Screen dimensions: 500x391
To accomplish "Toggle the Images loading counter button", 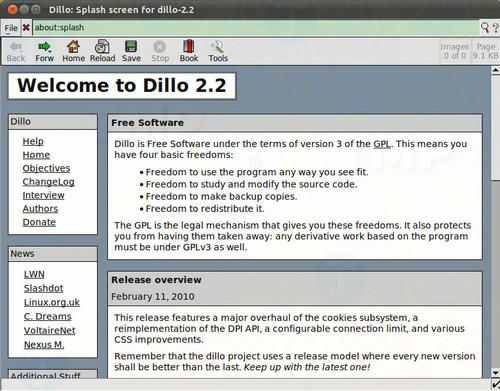I will pyautogui.click(x=455, y=51).
